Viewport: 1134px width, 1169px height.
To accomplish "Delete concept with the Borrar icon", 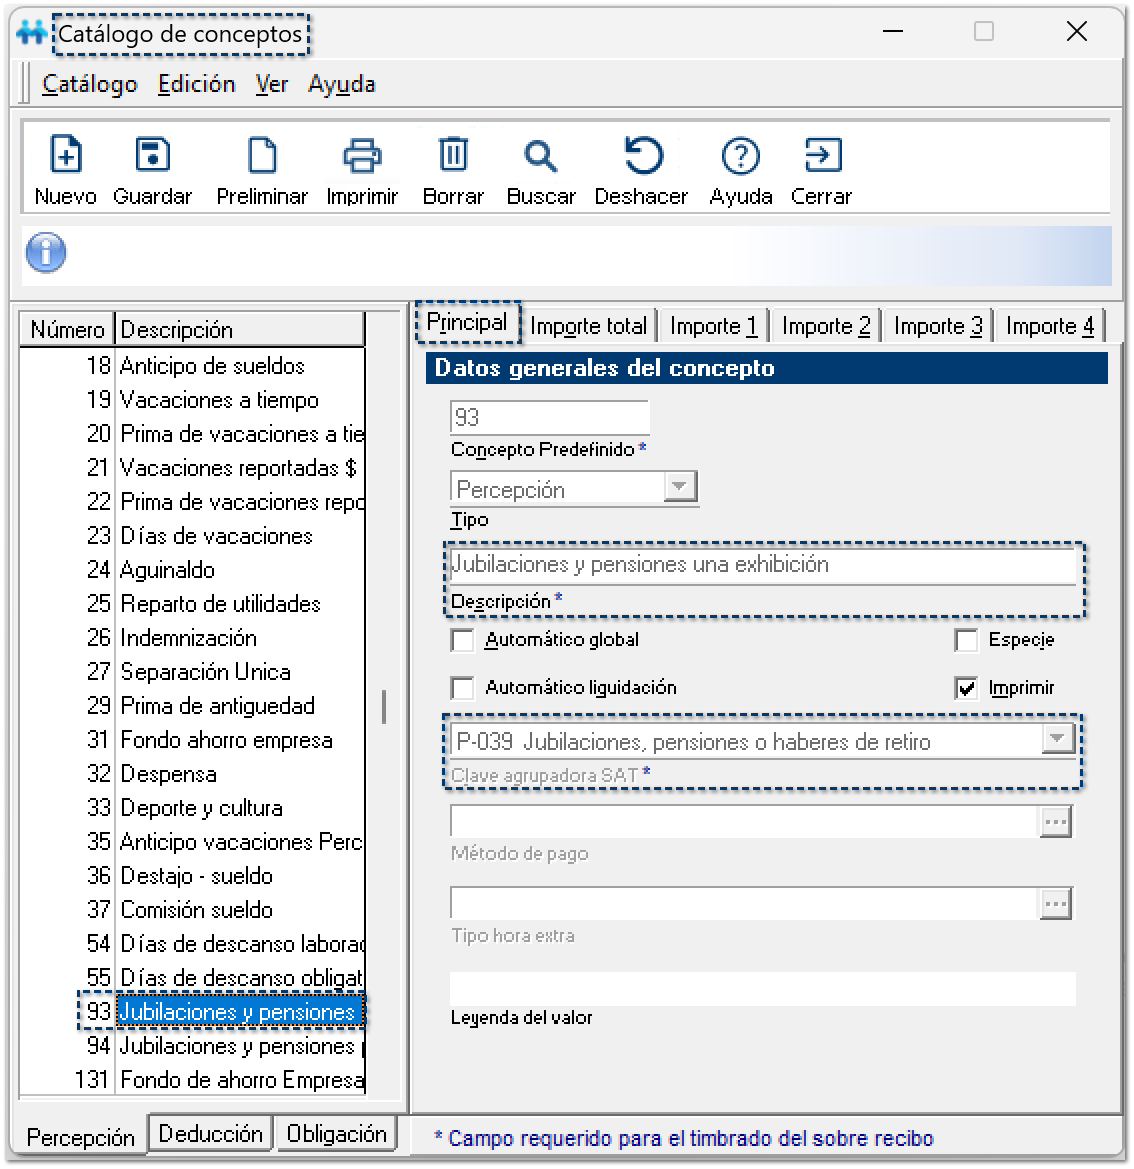I will [453, 156].
